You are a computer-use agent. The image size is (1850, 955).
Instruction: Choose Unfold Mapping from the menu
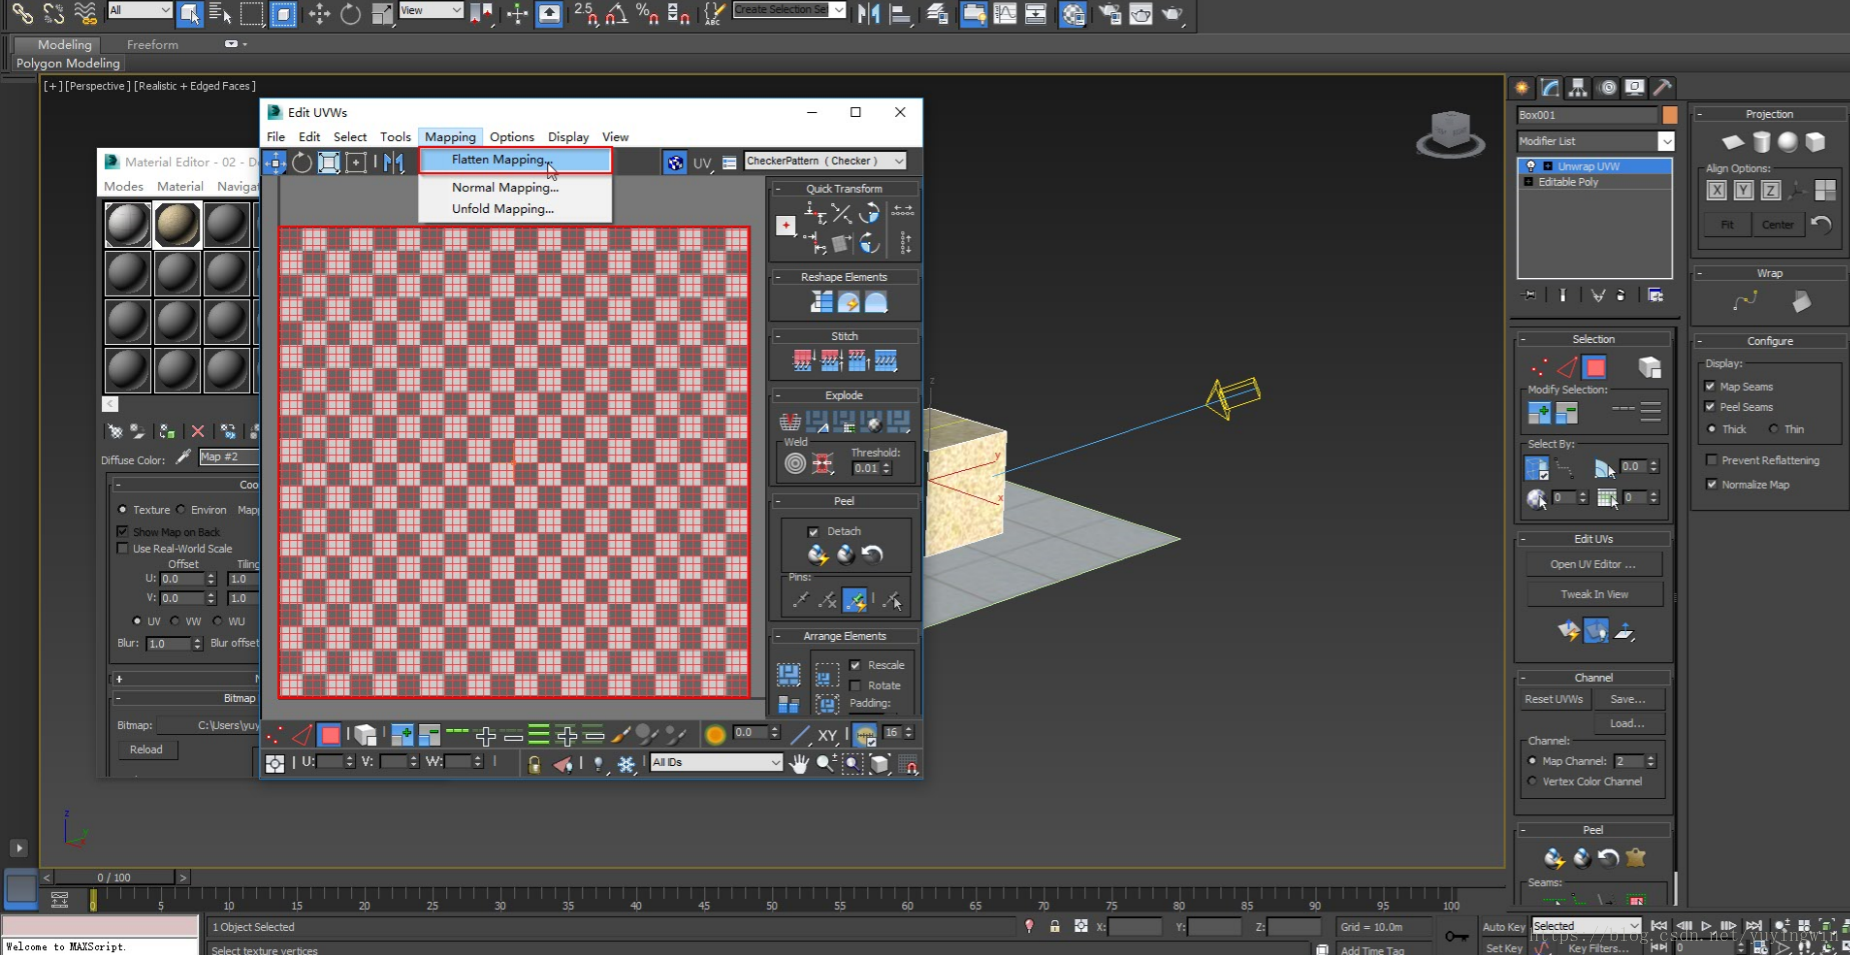pyautogui.click(x=502, y=209)
